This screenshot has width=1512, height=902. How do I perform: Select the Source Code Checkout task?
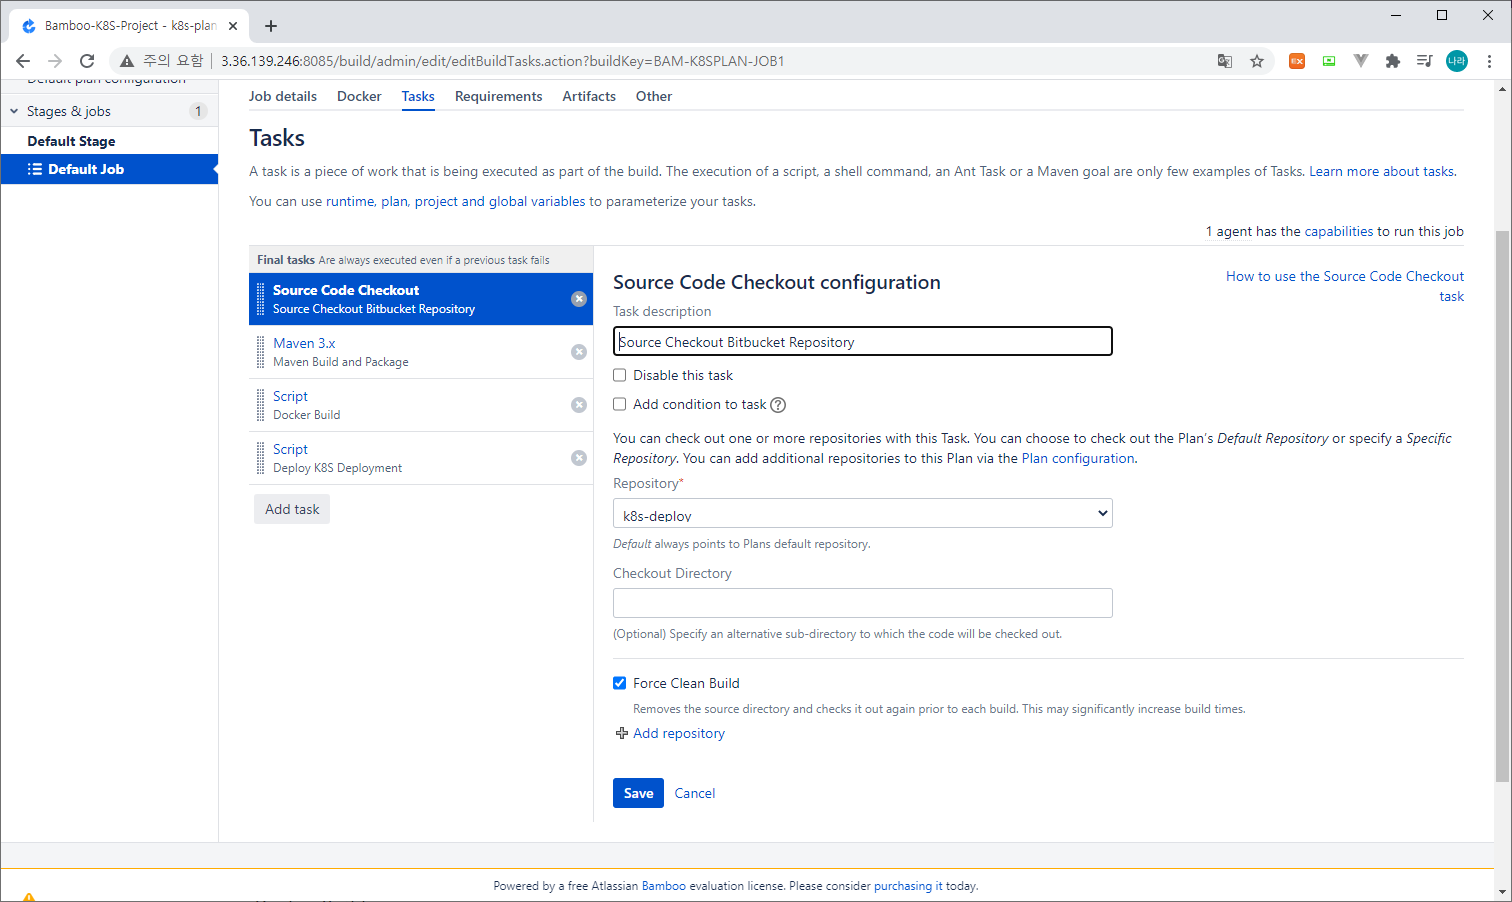tap(421, 299)
